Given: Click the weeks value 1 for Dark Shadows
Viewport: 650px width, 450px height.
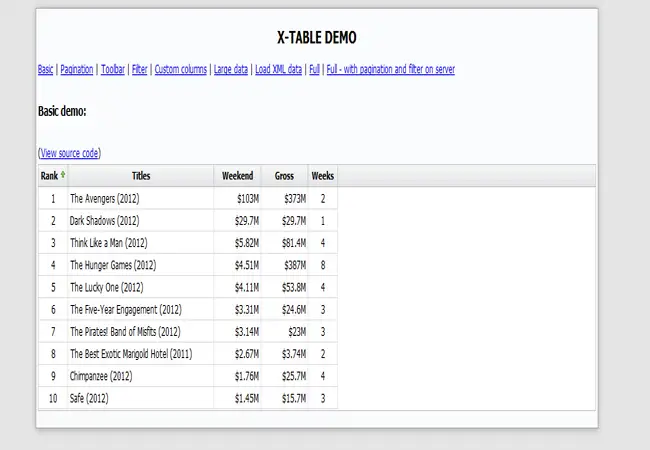Looking at the screenshot, I should pyautogui.click(x=323, y=221).
